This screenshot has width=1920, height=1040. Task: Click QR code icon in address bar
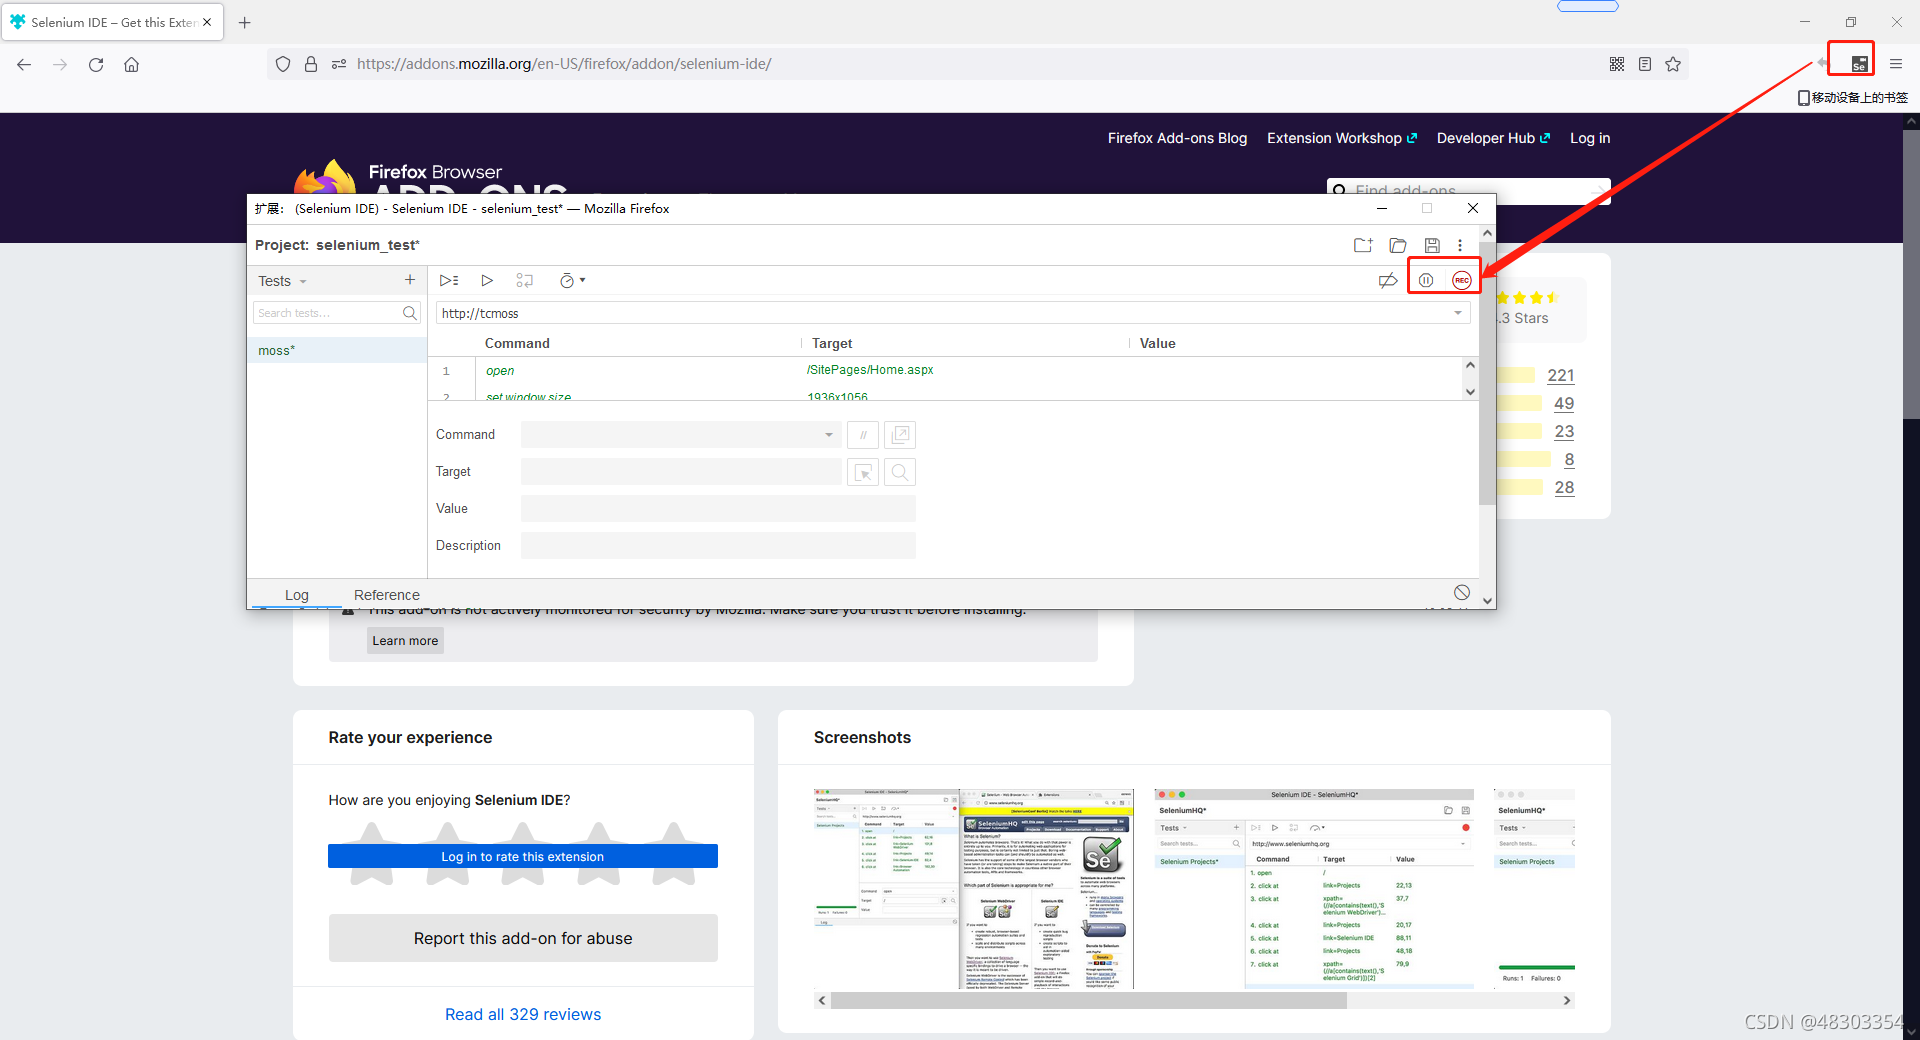tap(1617, 64)
